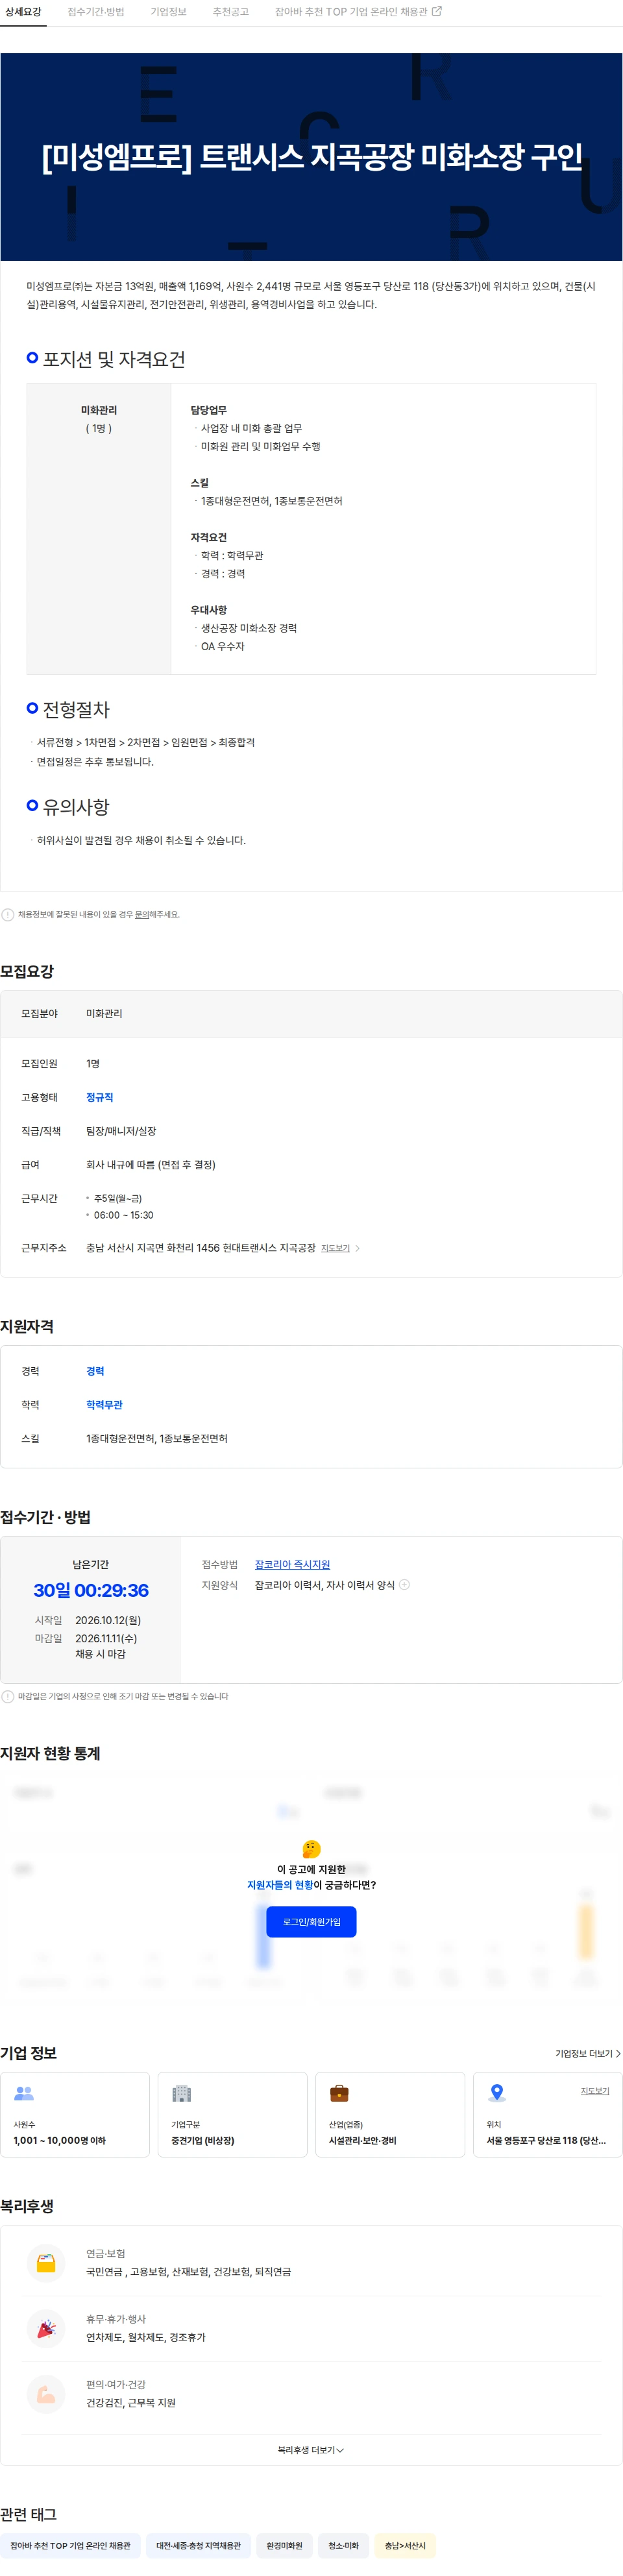Click the 편의·여가·건강 muscle icon
623x2576 pixels.
coord(46,2395)
